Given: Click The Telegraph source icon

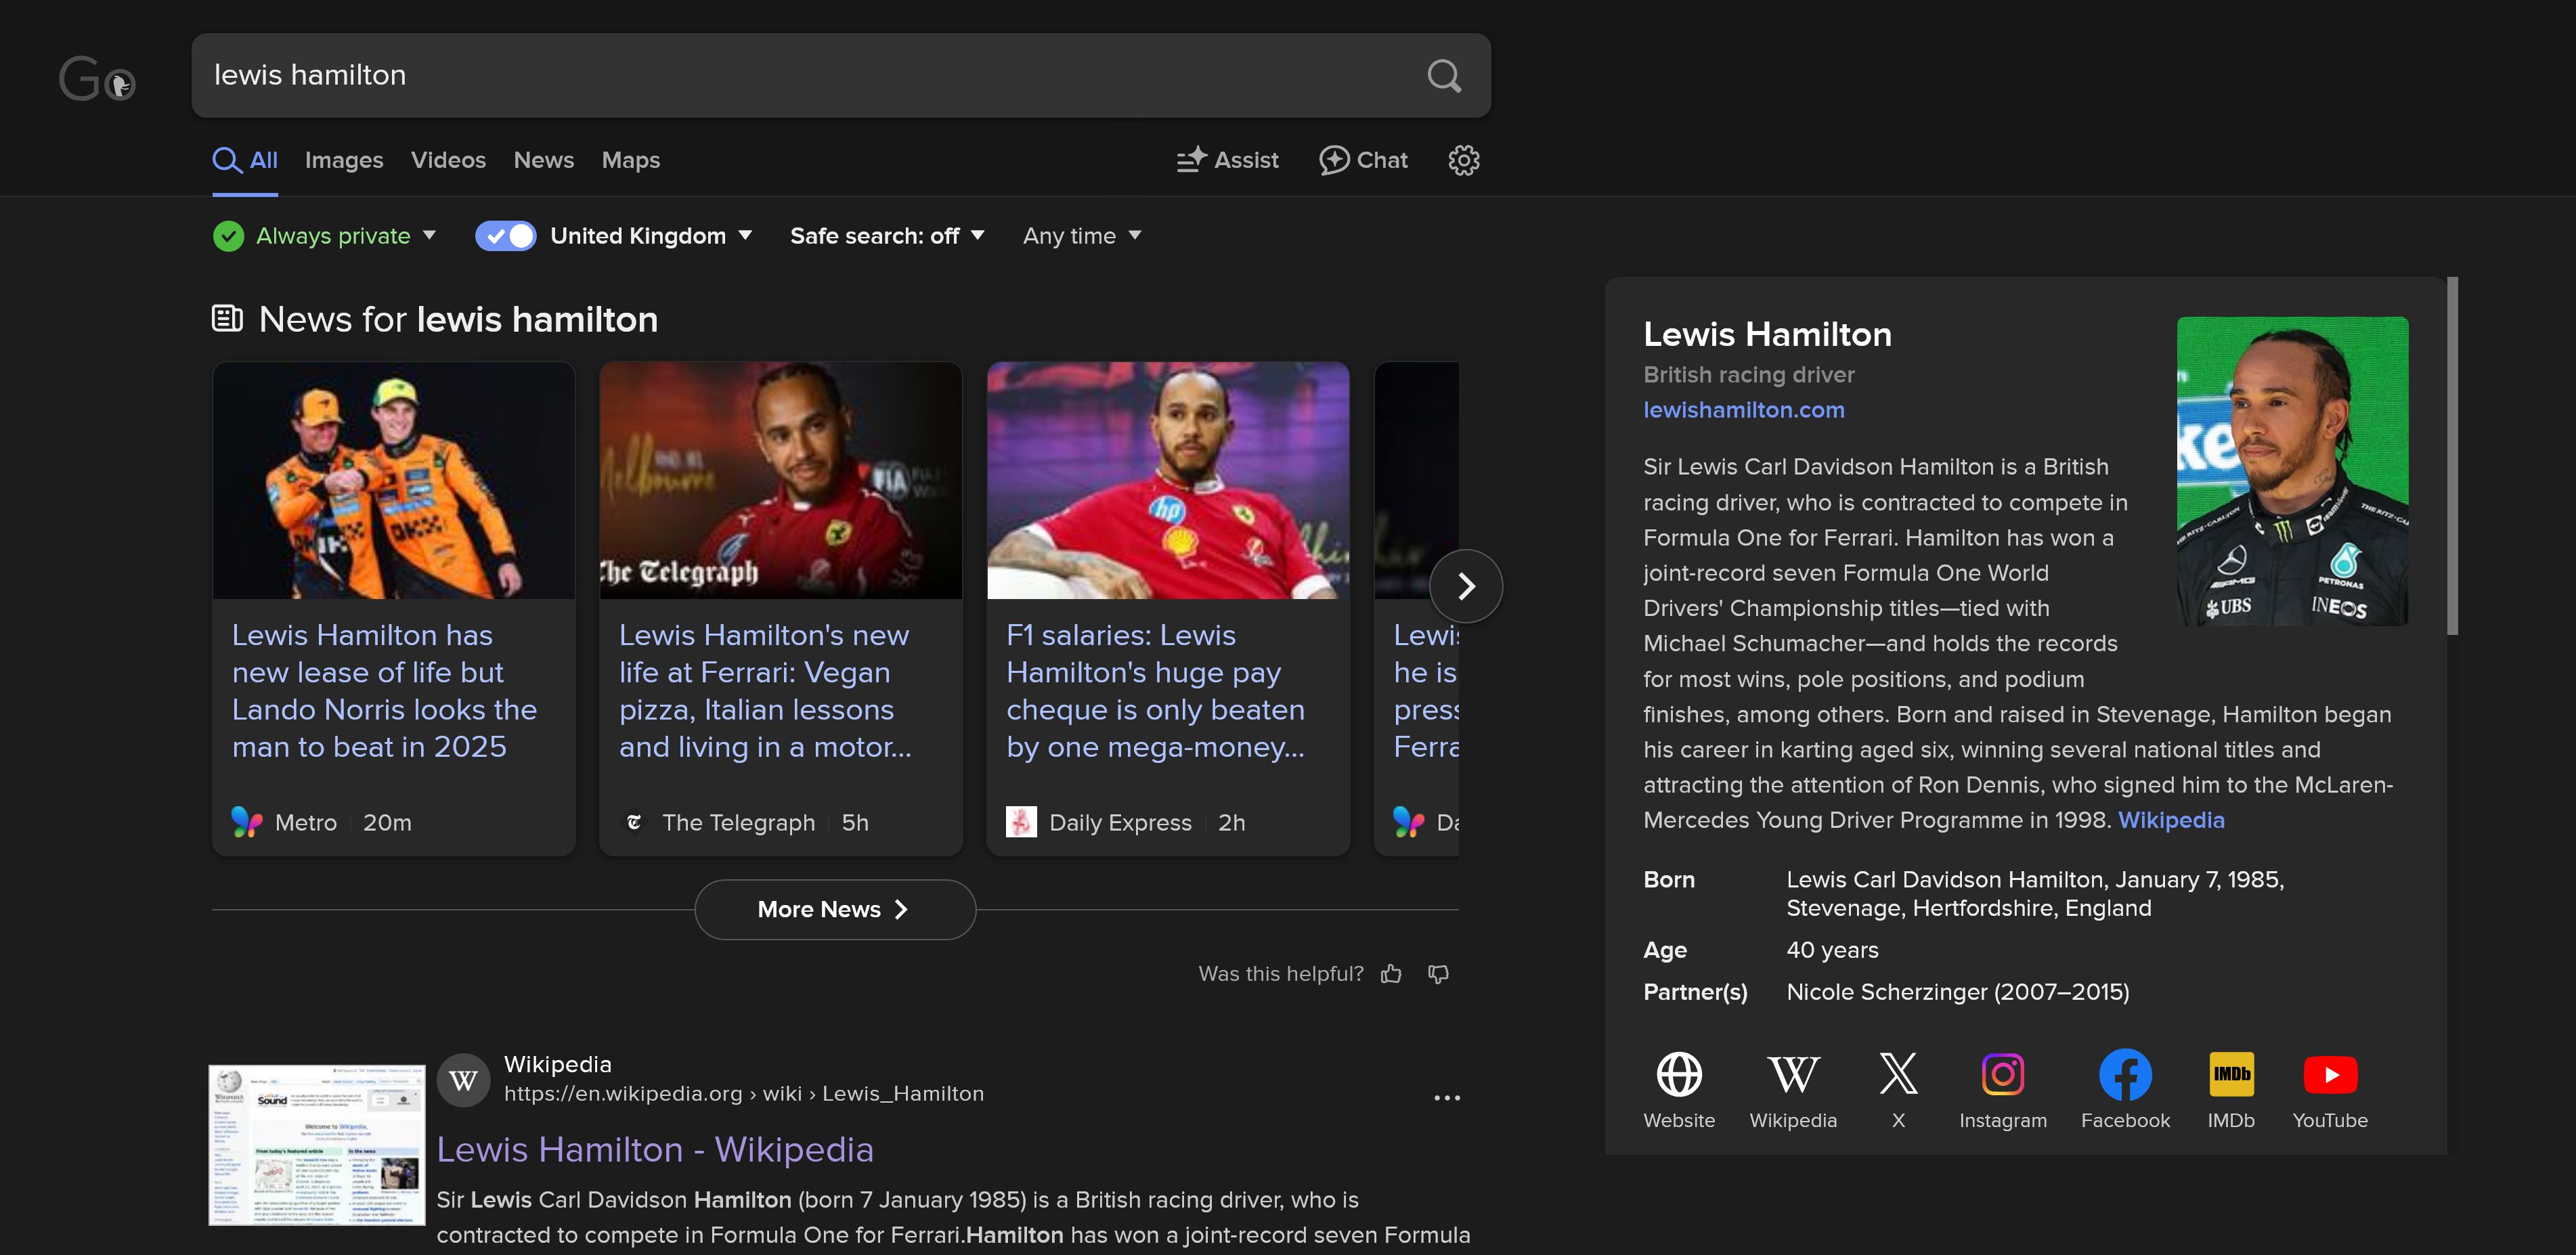Looking at the screenshot, I should (634, 822).
